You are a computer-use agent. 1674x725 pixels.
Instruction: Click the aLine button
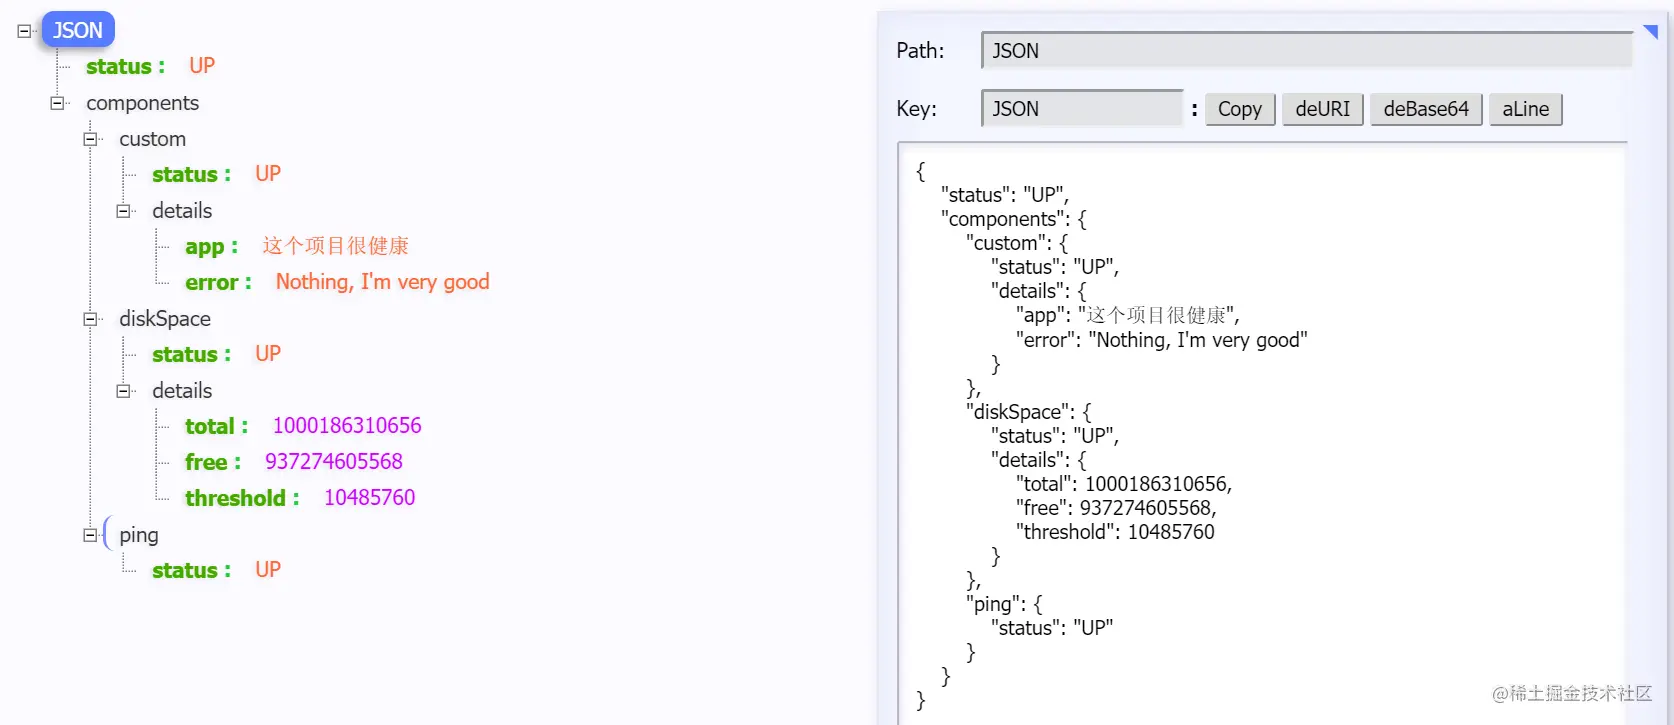pos(1525,109)
